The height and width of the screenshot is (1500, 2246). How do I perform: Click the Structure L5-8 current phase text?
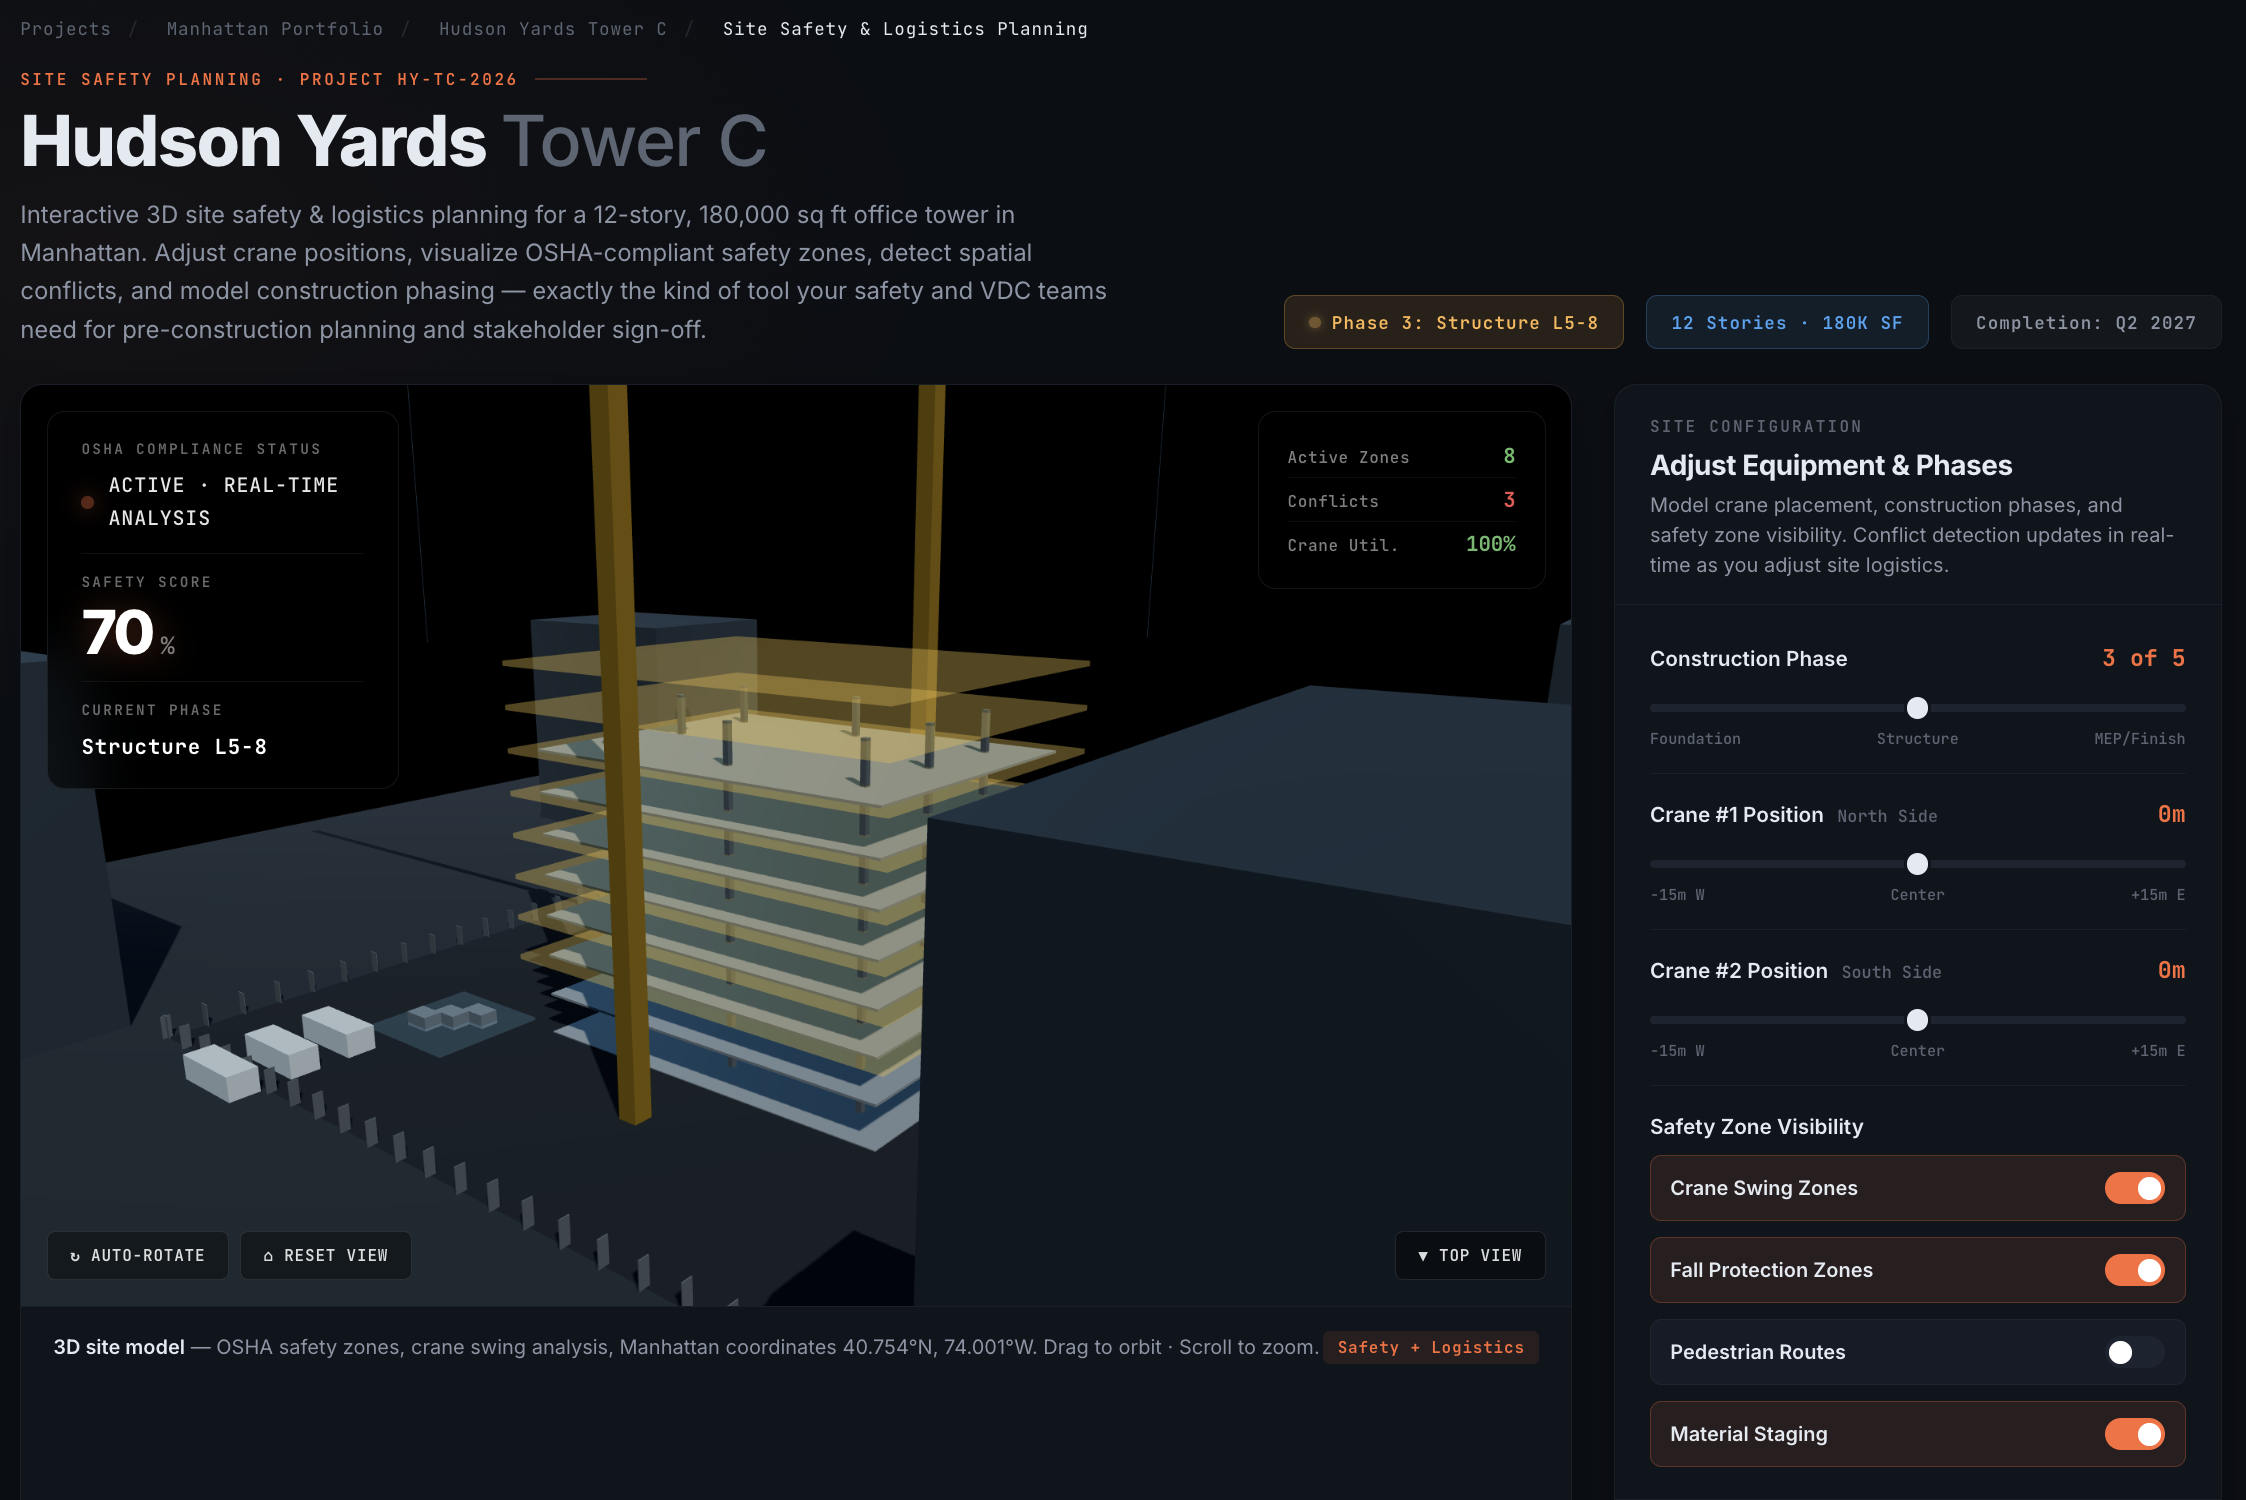(174, 747)
